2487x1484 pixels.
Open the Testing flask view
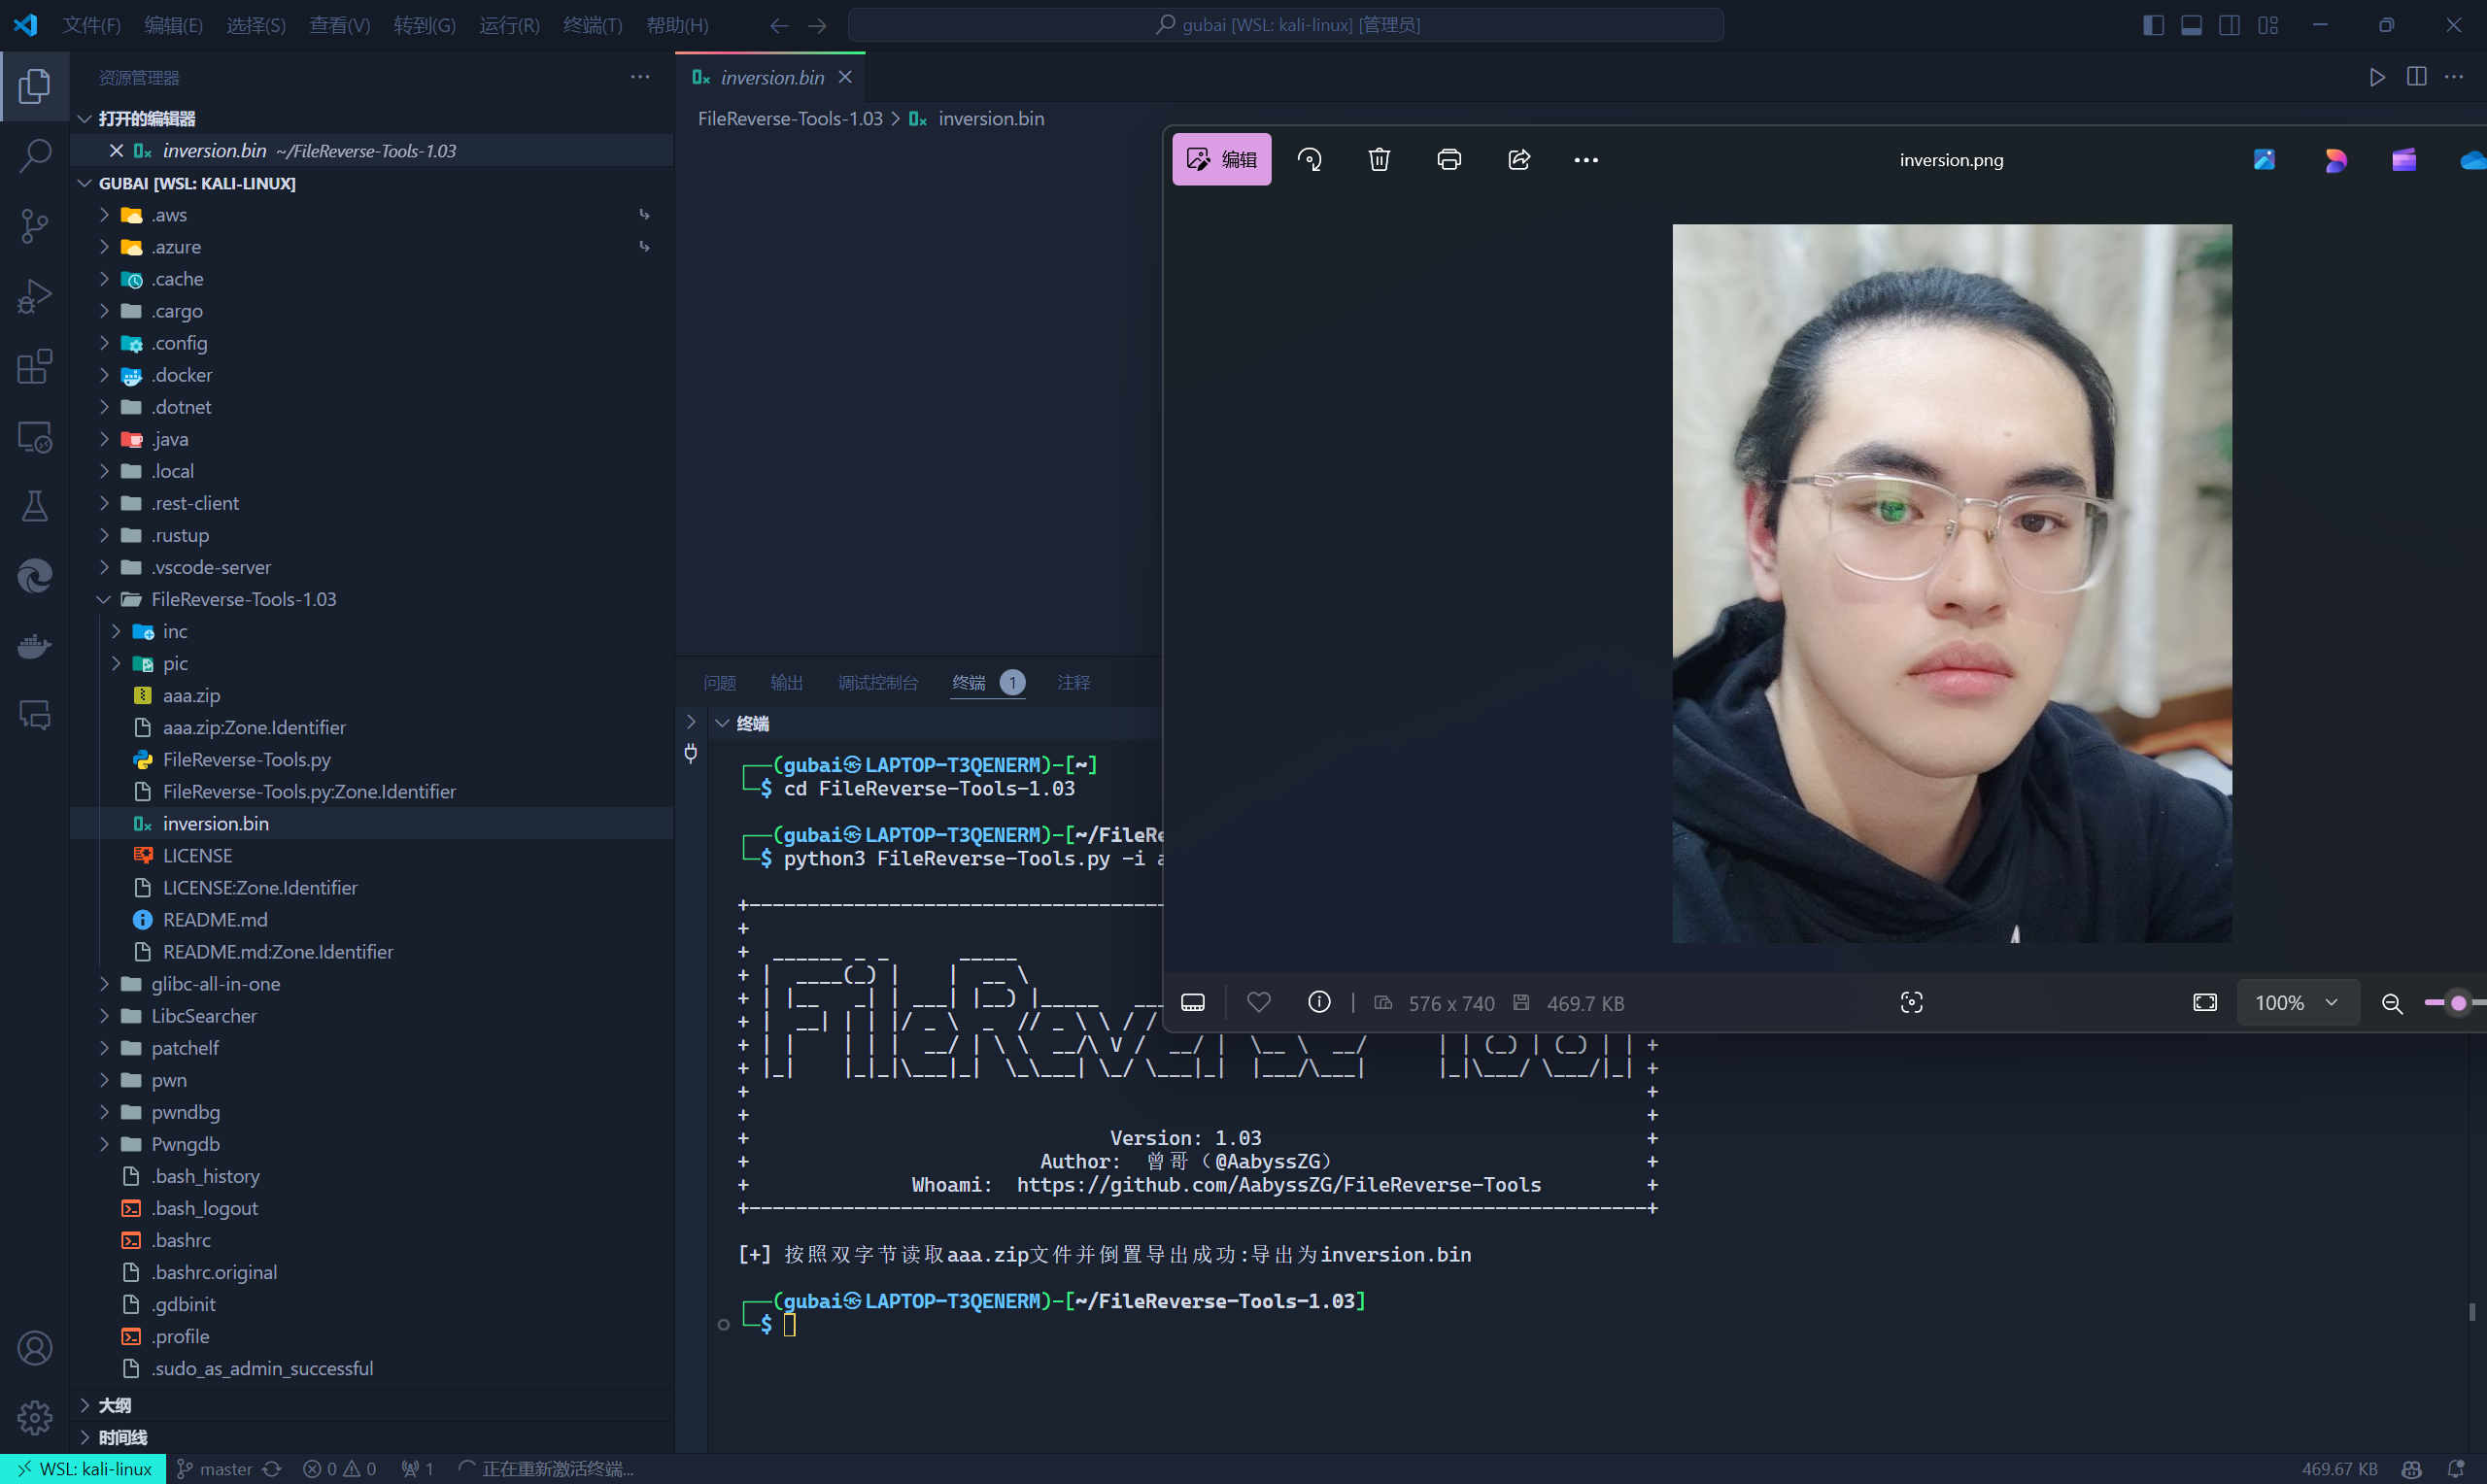pos(35,506)
